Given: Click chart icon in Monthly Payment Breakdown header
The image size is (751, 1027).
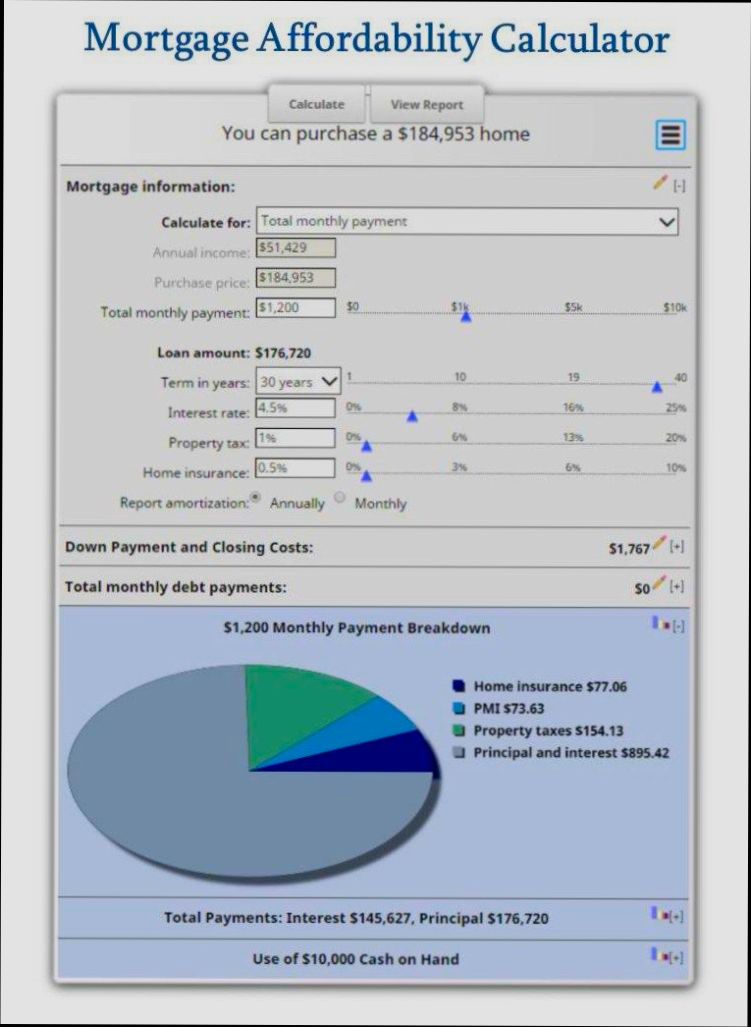Looking at the screenshot, I should [x=660, y=623].
